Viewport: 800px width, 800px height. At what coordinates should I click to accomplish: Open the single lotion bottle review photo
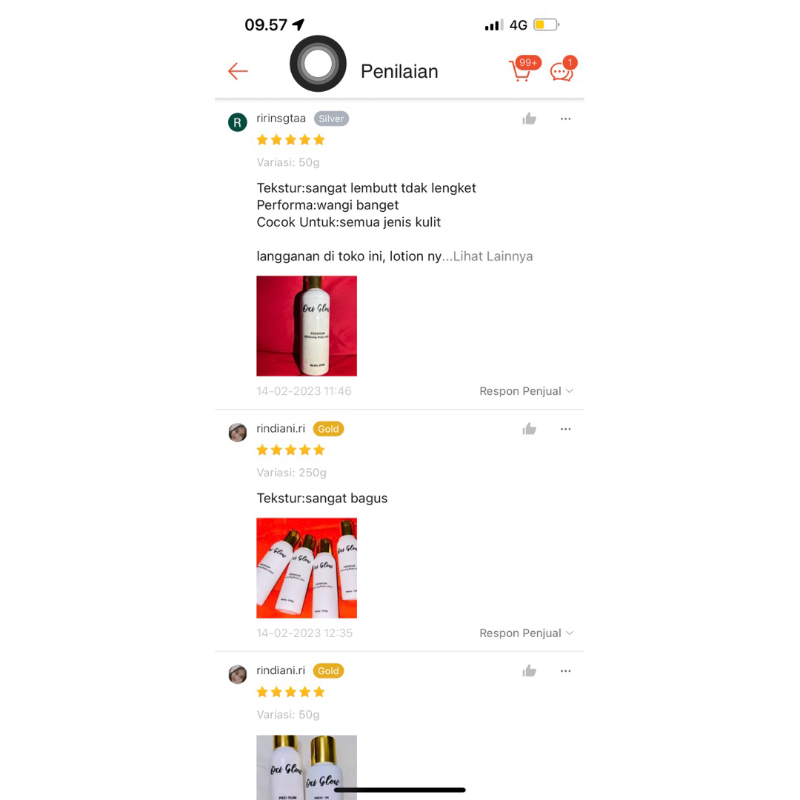(x=307, y=326)
